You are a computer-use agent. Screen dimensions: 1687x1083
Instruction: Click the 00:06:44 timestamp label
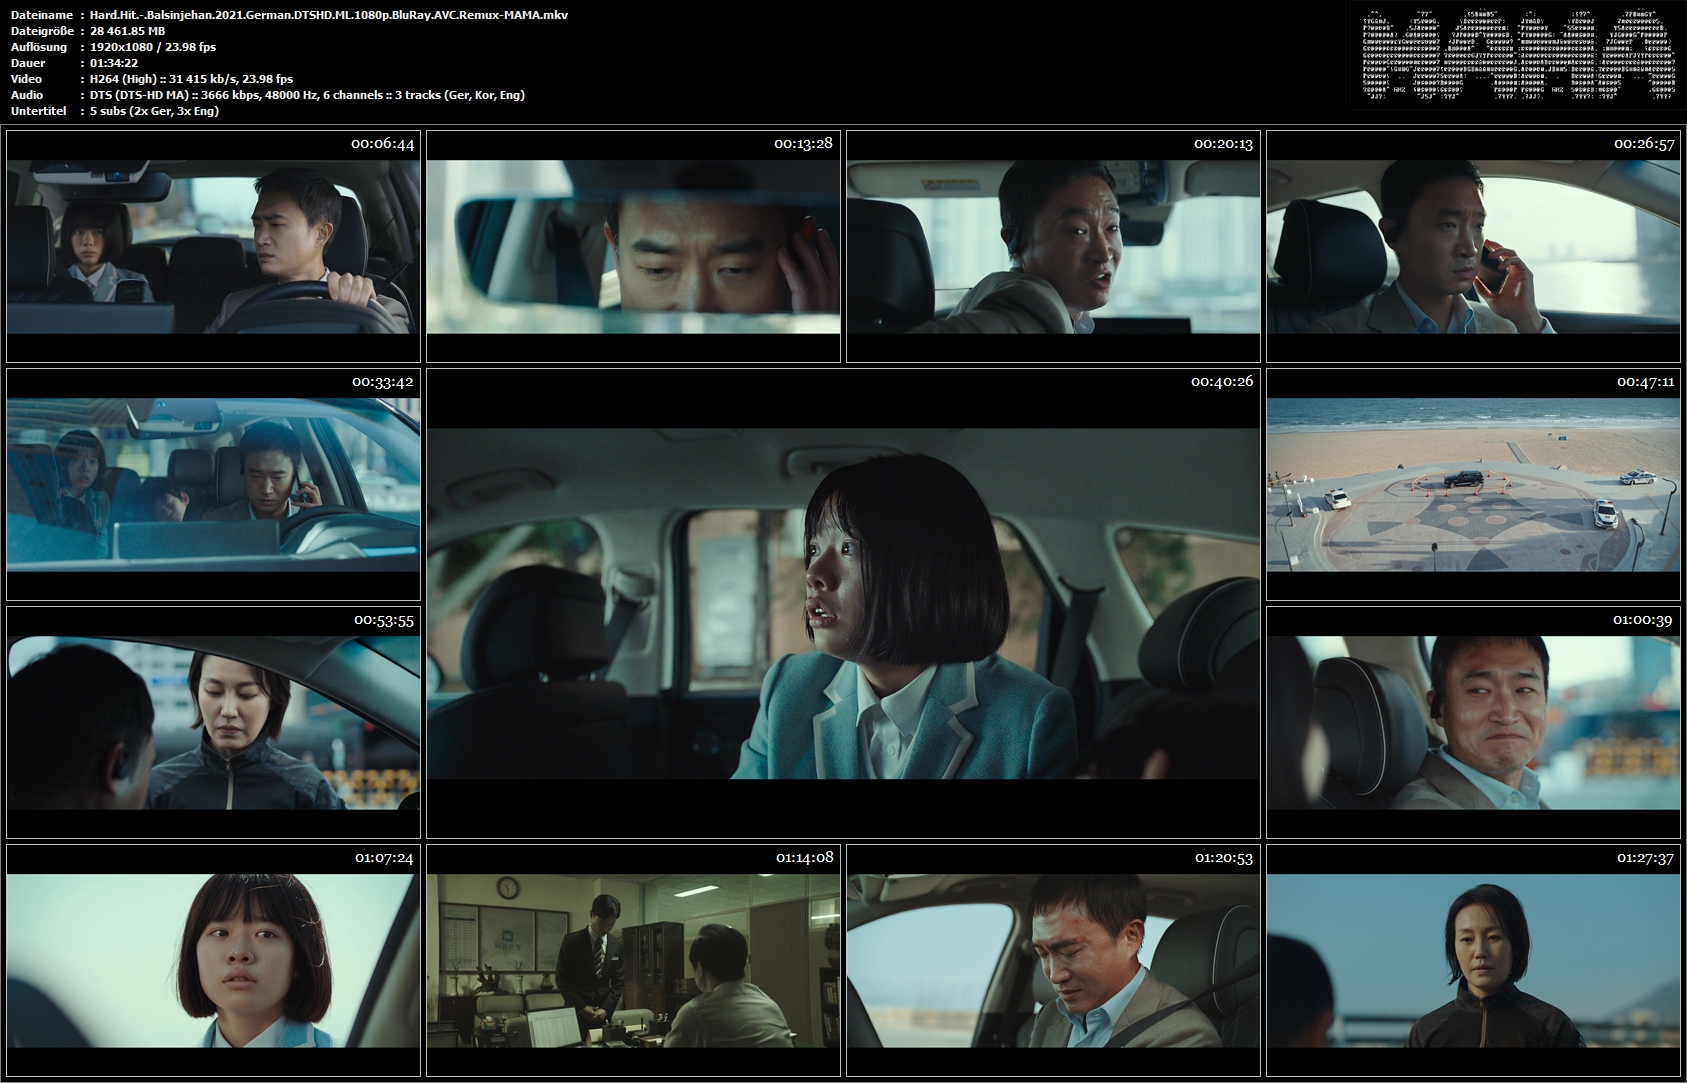[382, 144]
